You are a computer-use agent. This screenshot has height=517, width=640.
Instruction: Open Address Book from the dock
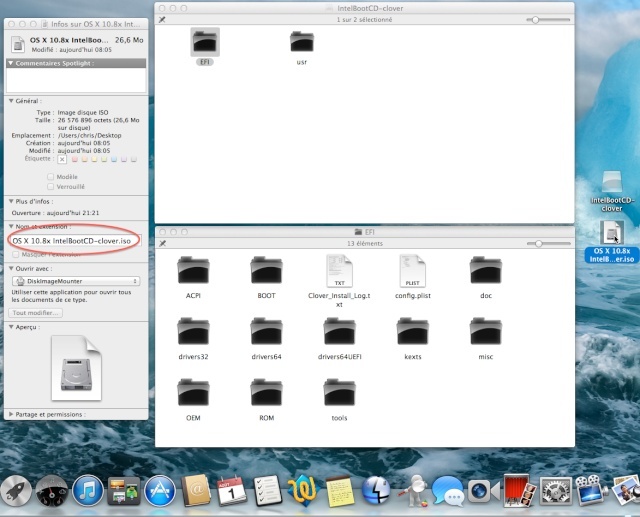(196, 491)
